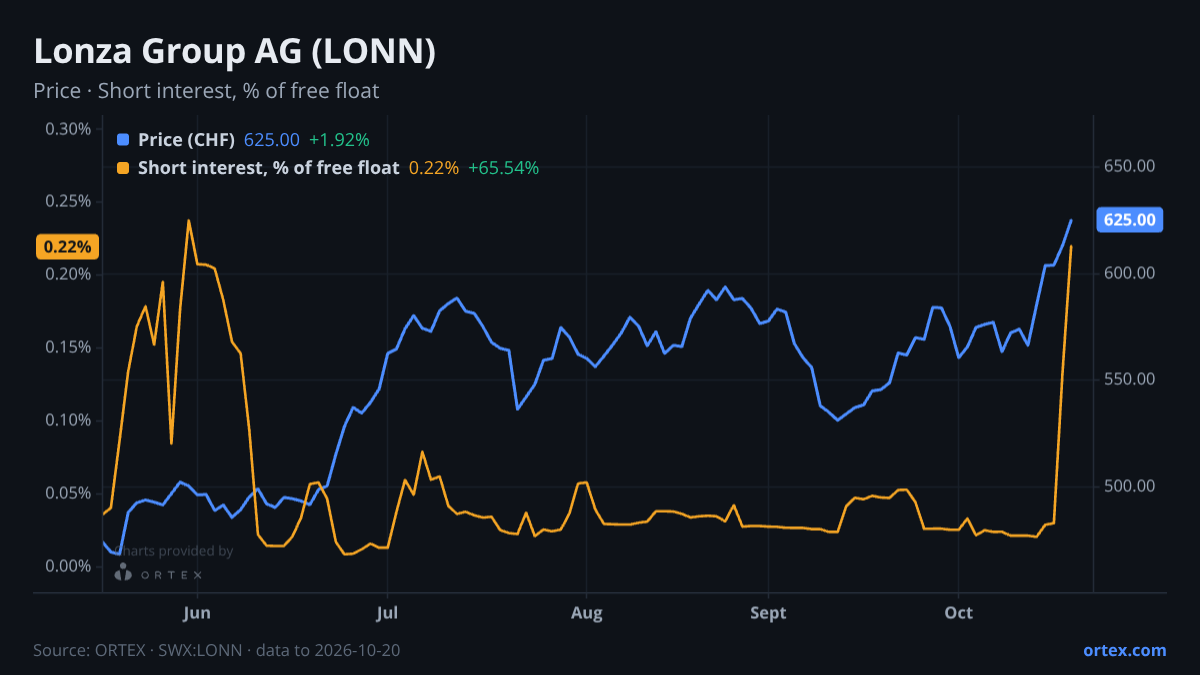Image resolution: width=1200 pixels, height=675 pixels.
Task: Click the orange 0.22% axis badge
Action: tap(67, 246)
